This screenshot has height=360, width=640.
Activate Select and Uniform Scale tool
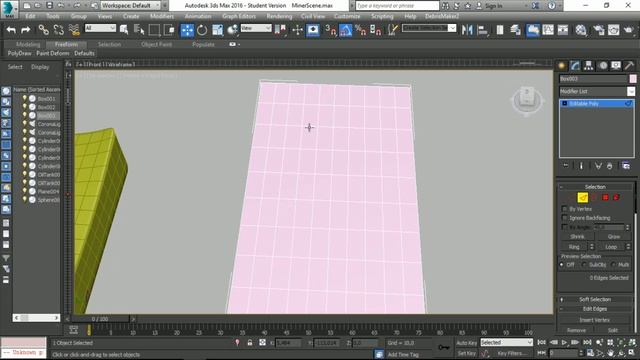218,30
